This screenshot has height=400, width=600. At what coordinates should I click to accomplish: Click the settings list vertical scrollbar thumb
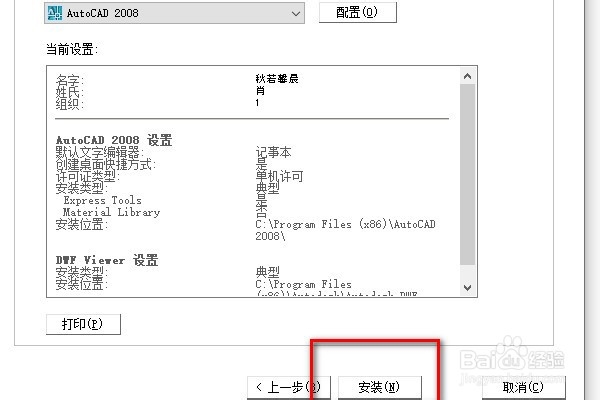(x=467, y=174)
